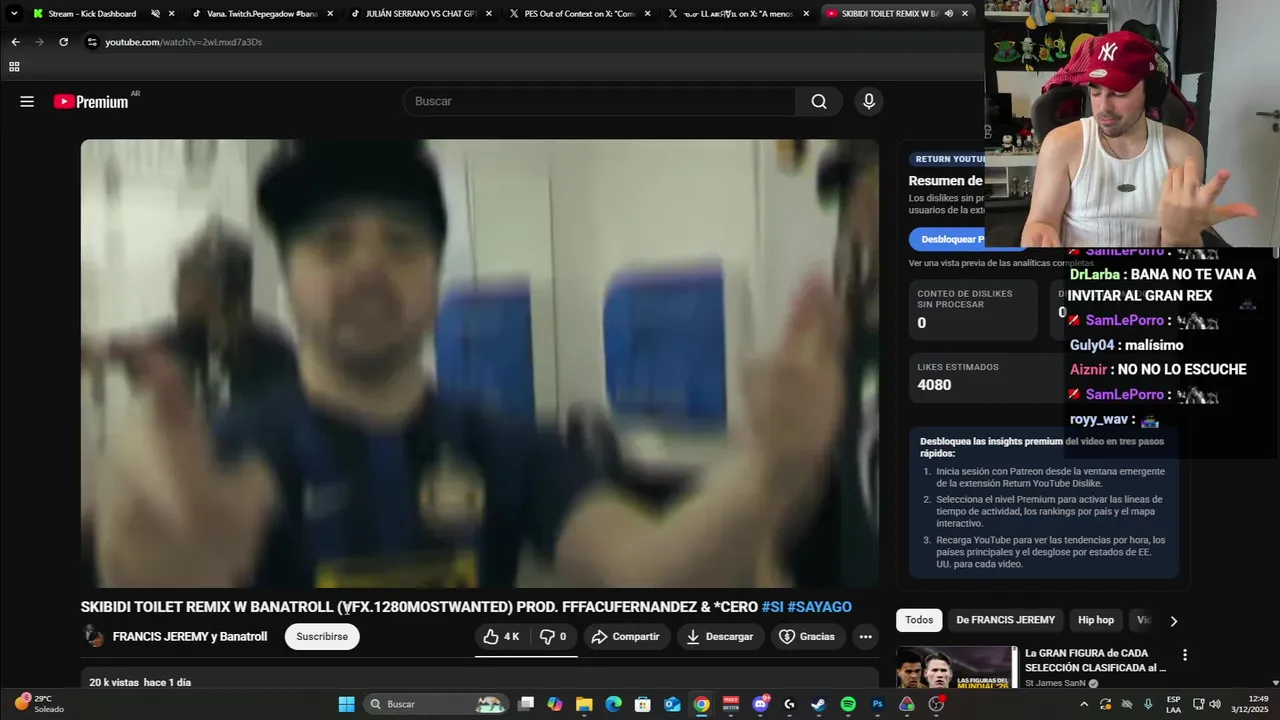
Task: Click the youtube.com address bar URL
Action: click(183, 42)
